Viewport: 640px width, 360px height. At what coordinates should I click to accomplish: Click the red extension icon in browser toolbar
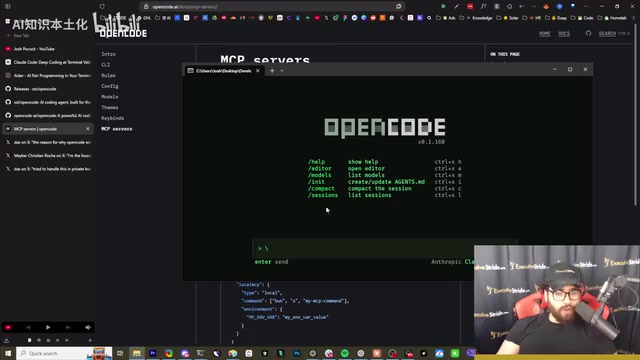tap(470, 6)
